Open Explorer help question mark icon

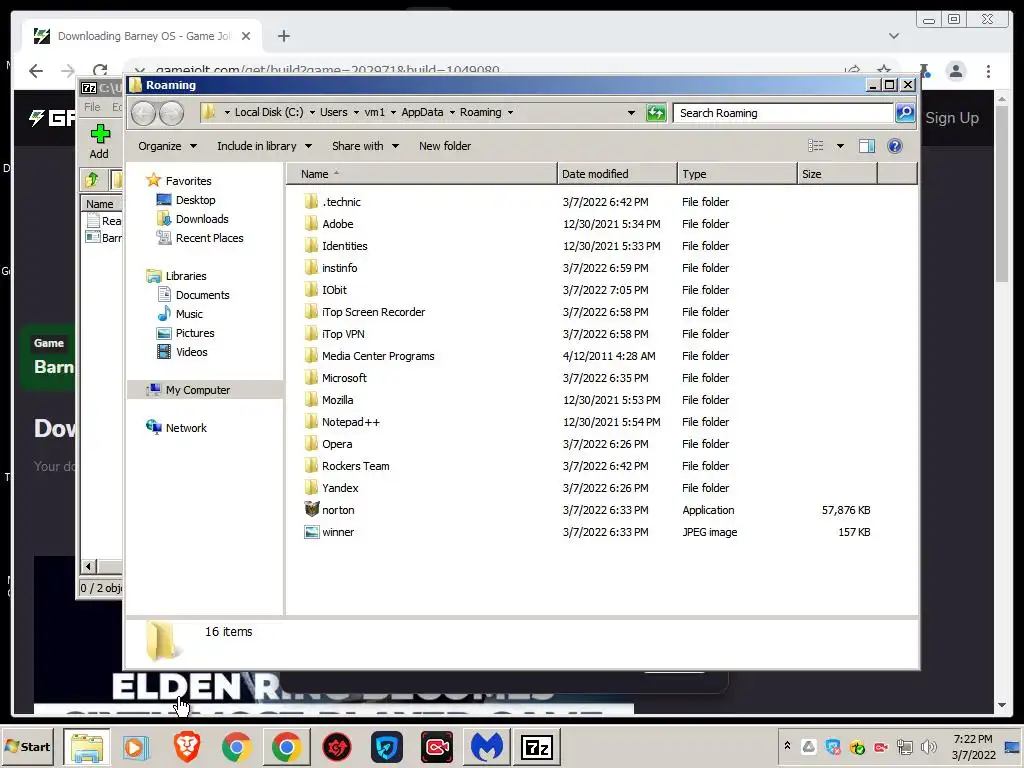coord(895,146)
